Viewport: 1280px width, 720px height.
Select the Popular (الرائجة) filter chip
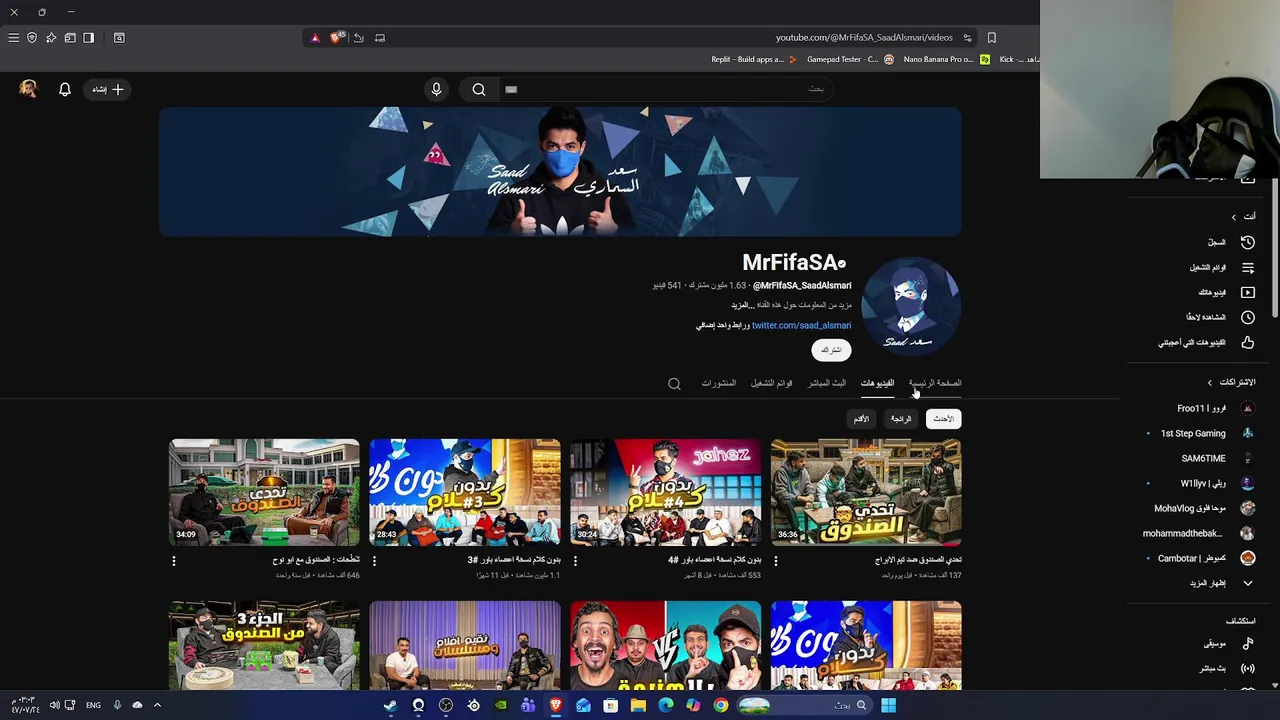click(x=901, y=419)
